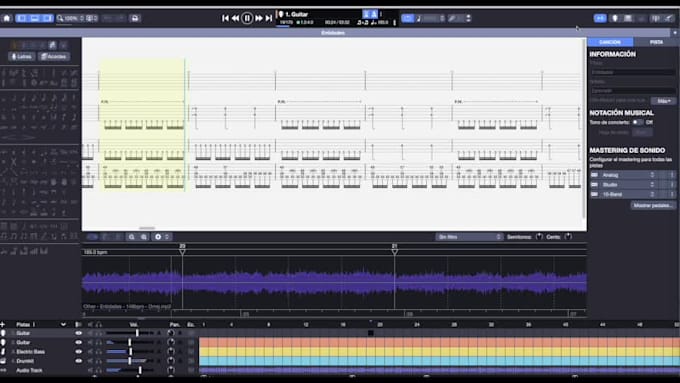
Task: Add a new track with plus icon
Action: [3, 324]
